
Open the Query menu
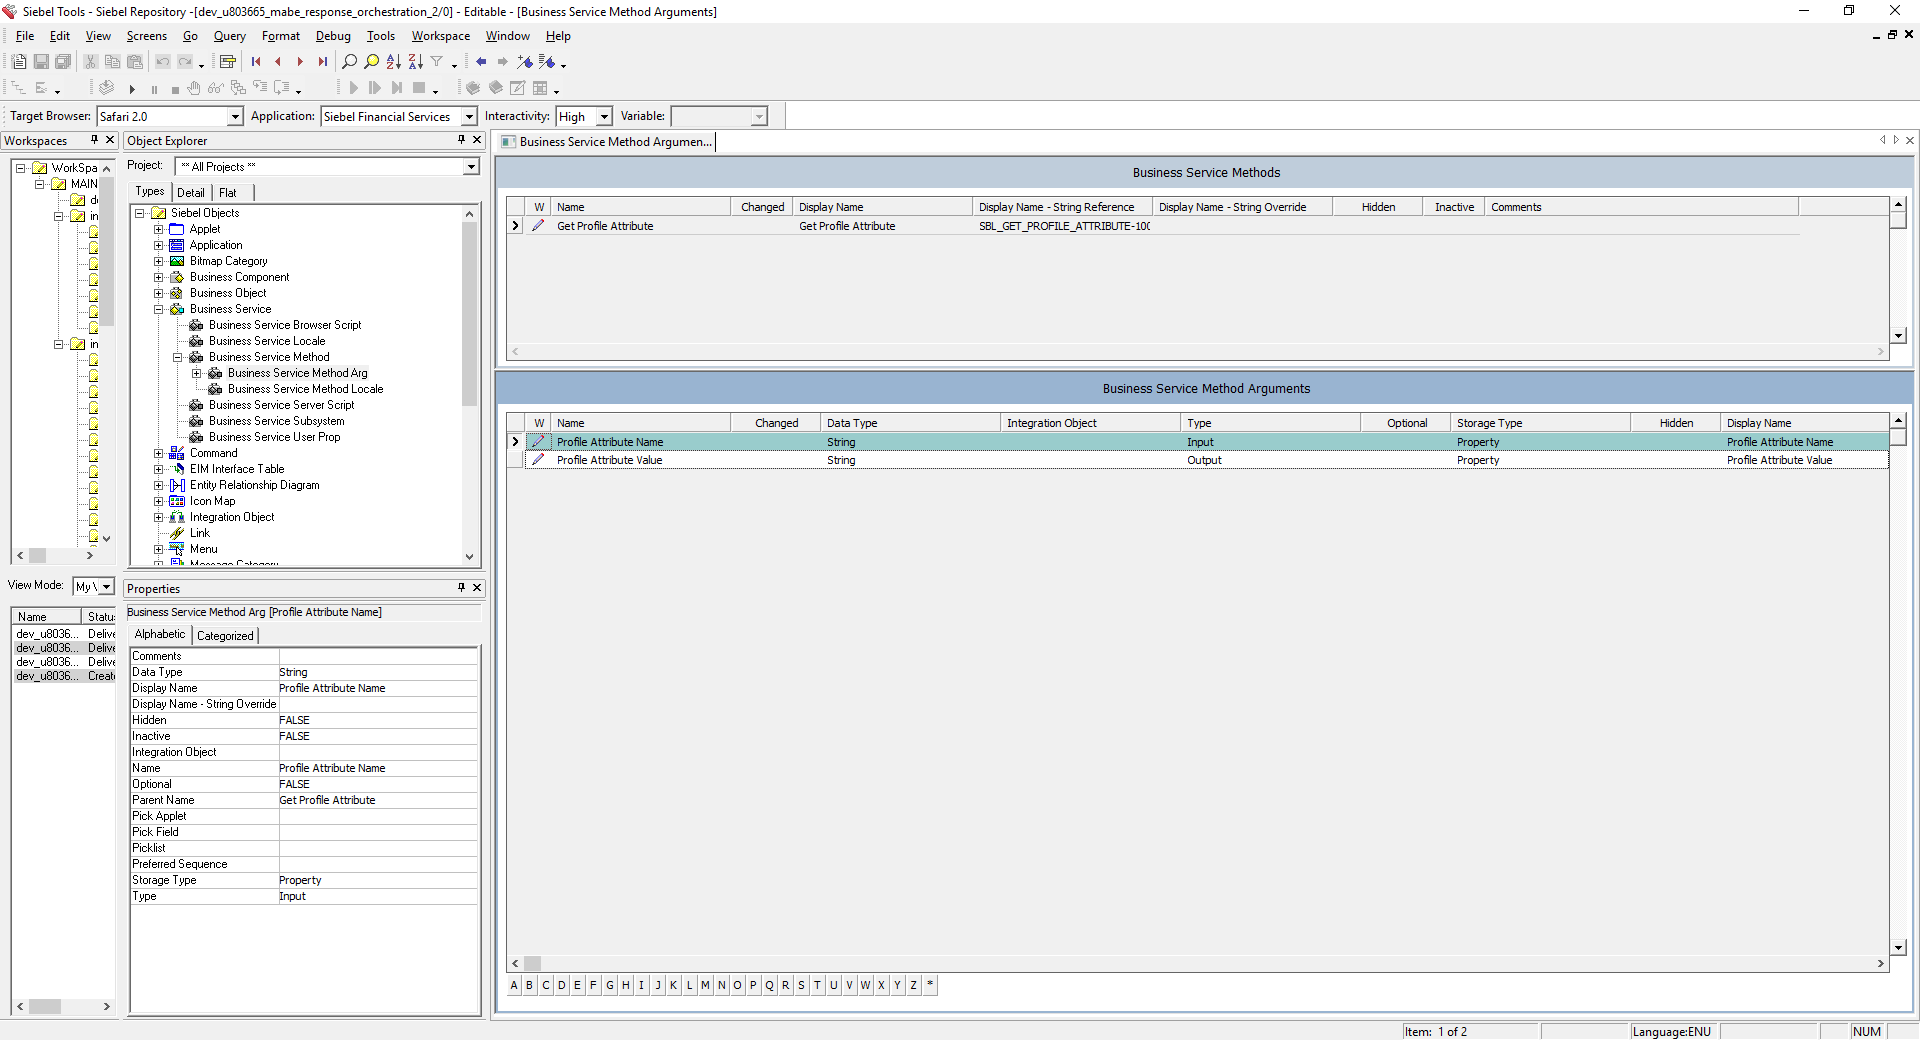click(x=229, y=36)
